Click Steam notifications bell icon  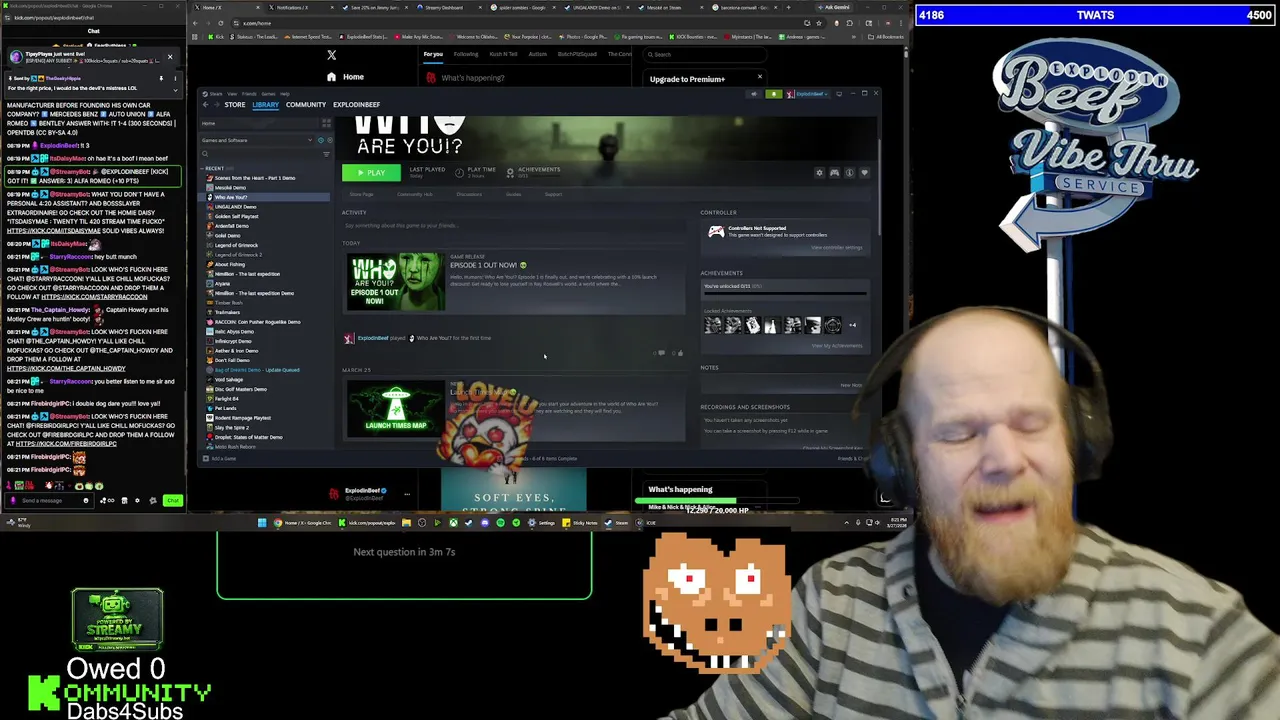pyautogui.click(x=772, y=94)
